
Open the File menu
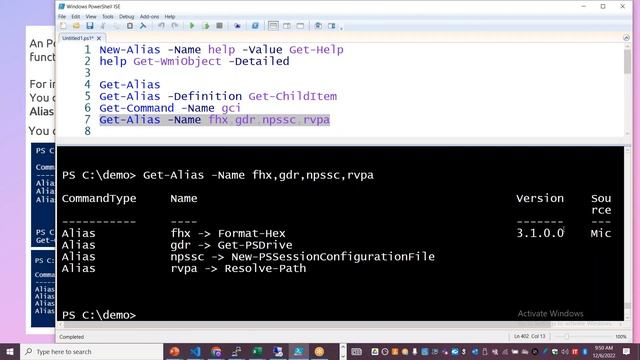coord(62,17)
